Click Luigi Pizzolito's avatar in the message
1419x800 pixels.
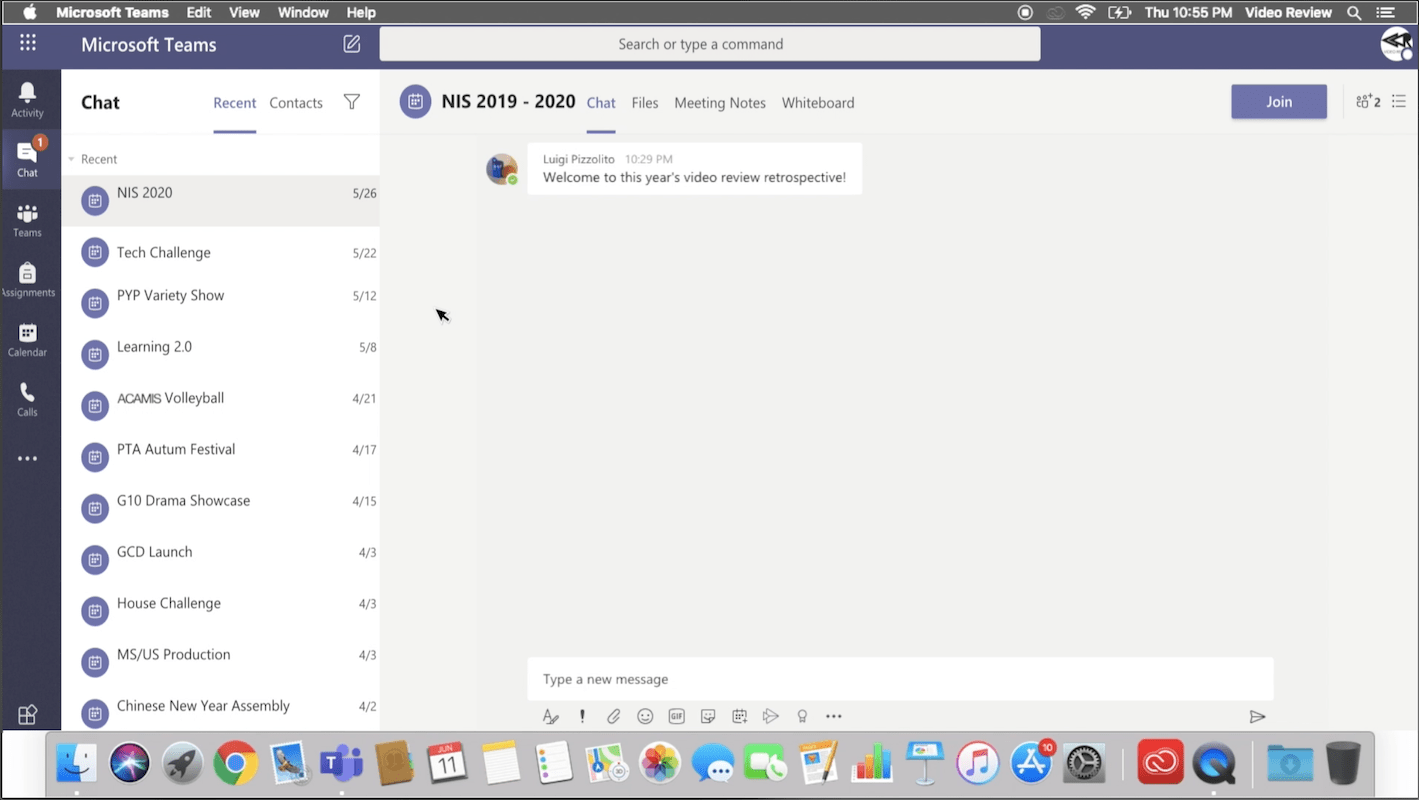502,169
